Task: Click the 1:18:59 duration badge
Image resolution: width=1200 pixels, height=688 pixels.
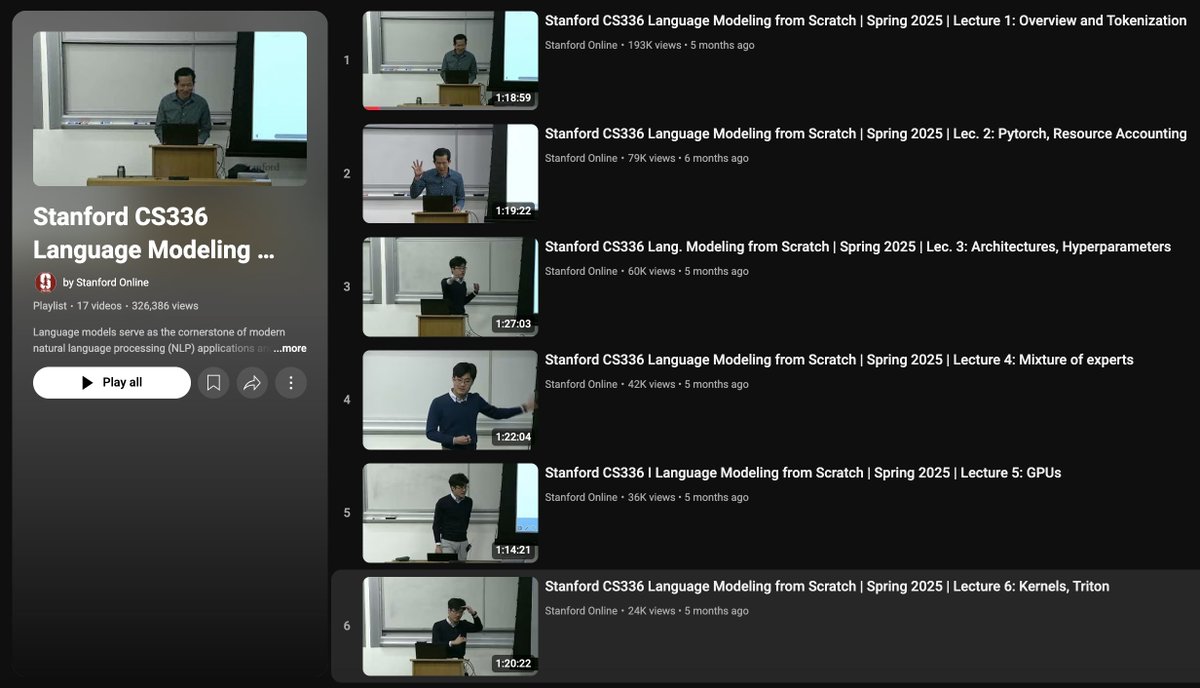Action: point(513,98)
